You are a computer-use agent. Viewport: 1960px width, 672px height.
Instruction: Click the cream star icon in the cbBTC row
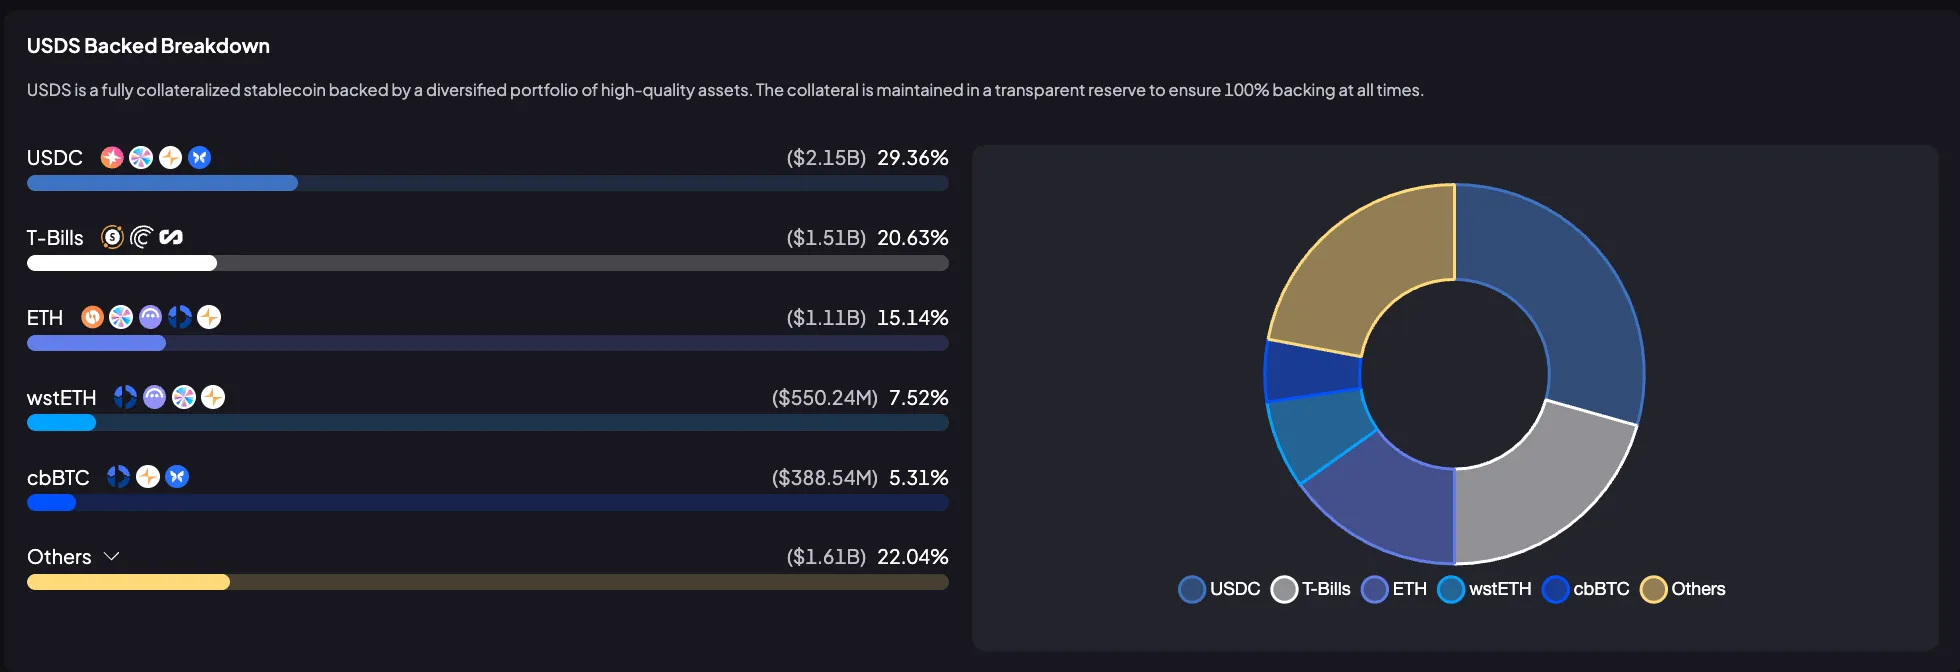[x=148, y=477]
